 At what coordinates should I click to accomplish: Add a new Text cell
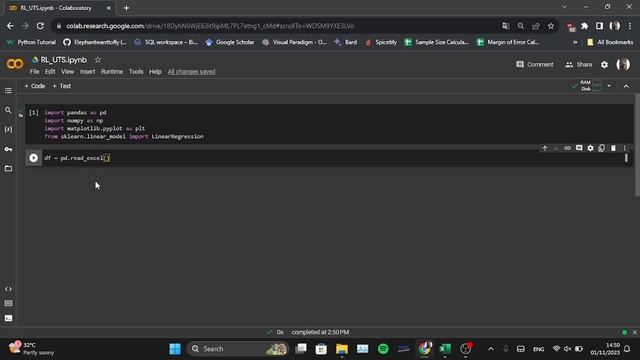pyautogui.click(x=62, y=86)
